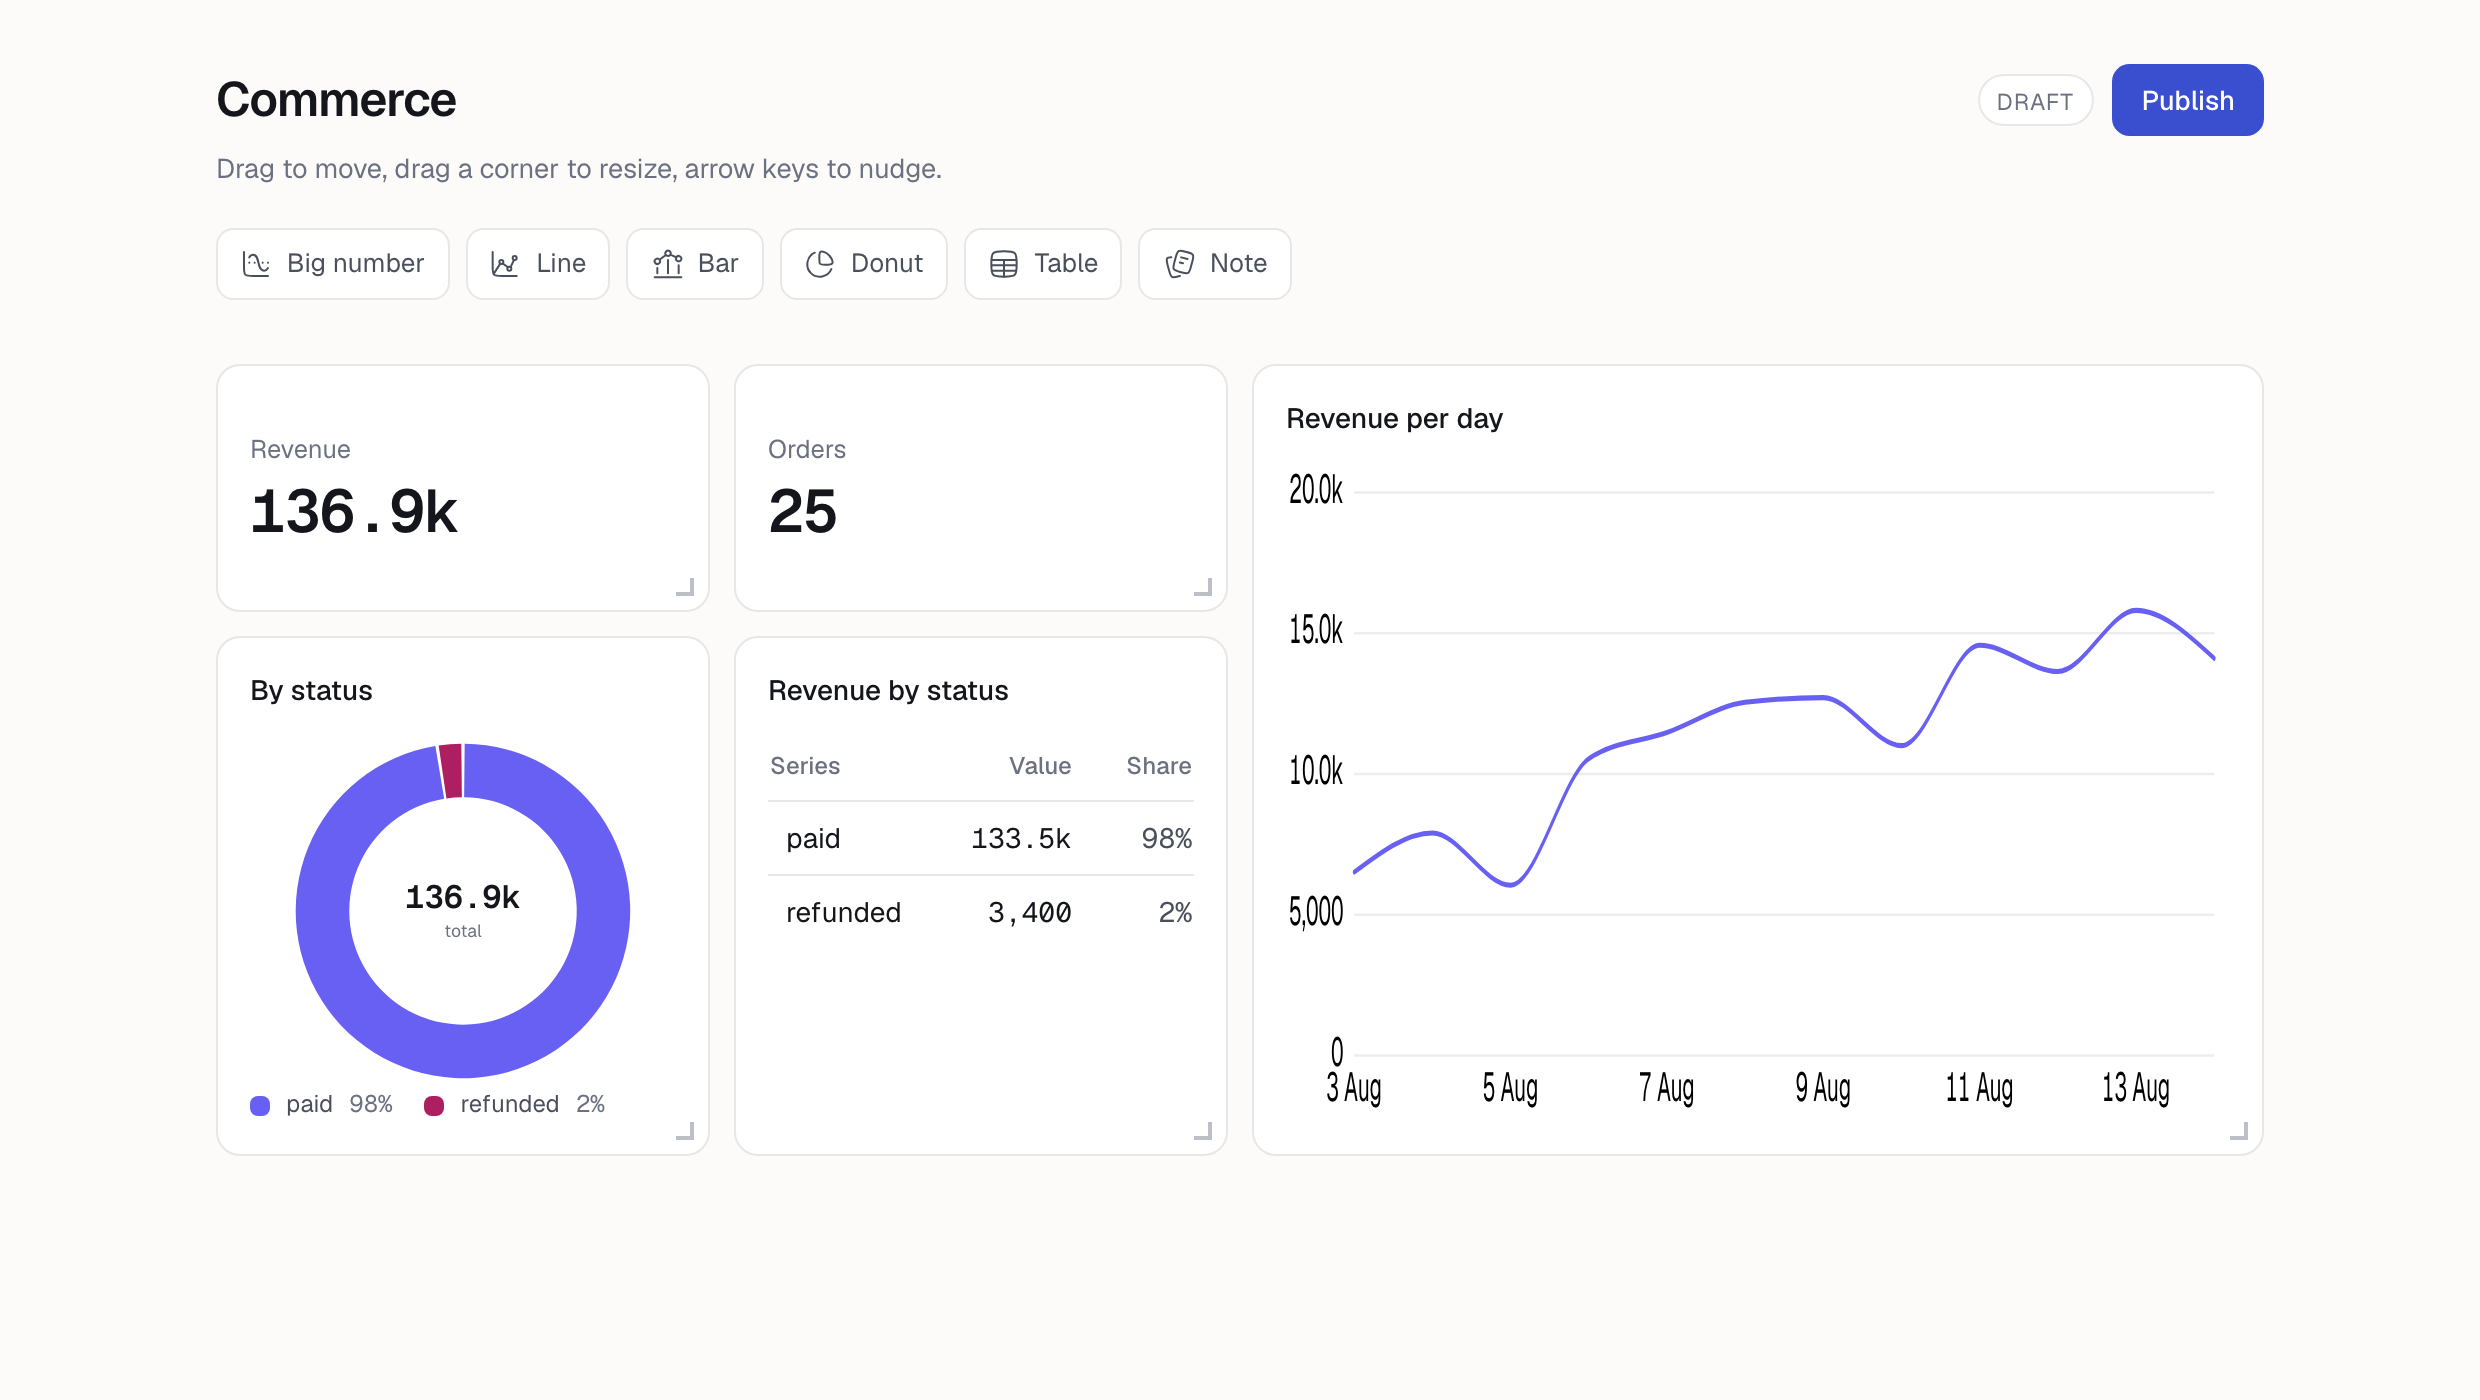The height and width of the screenshot is (1400, 2480).
Task: Click the Share column header
Action: pos(1159,766)
